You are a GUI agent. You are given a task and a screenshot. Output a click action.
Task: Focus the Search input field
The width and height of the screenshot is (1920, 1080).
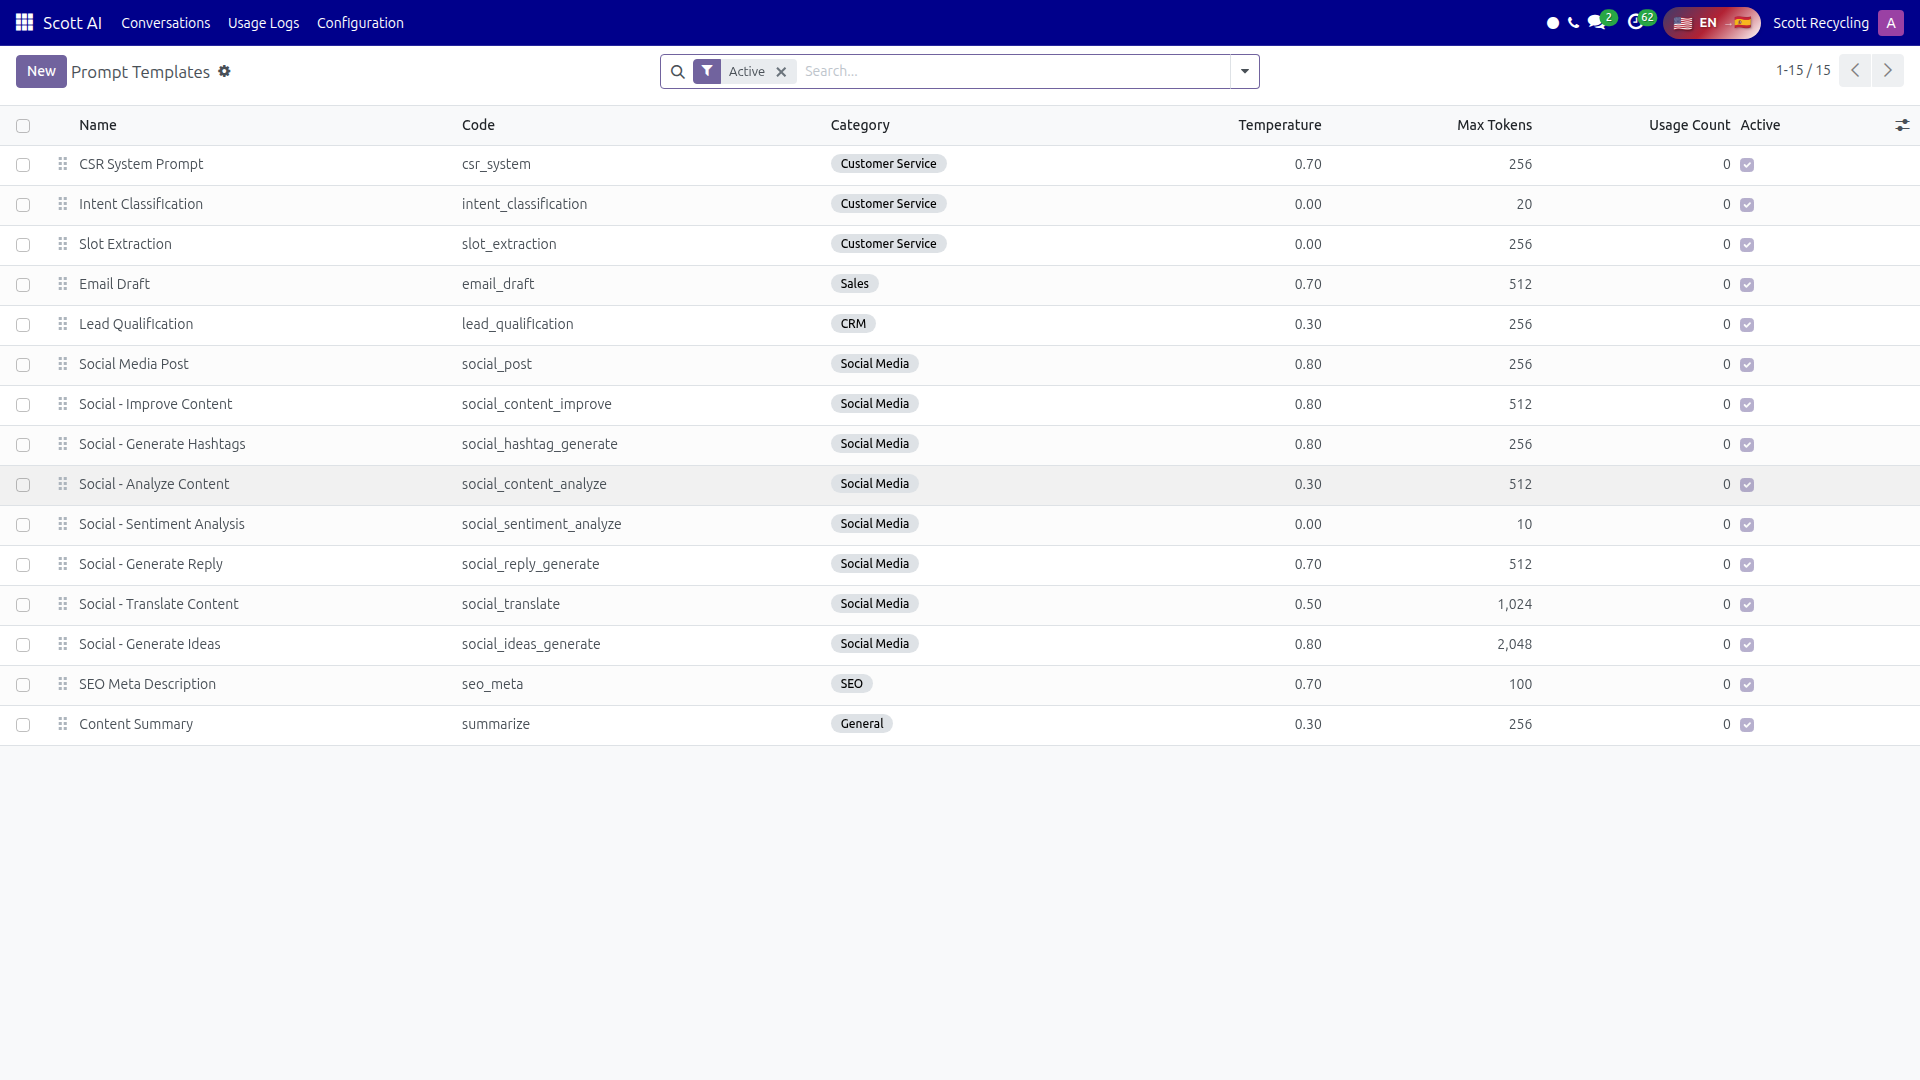tap(1013, 72)
